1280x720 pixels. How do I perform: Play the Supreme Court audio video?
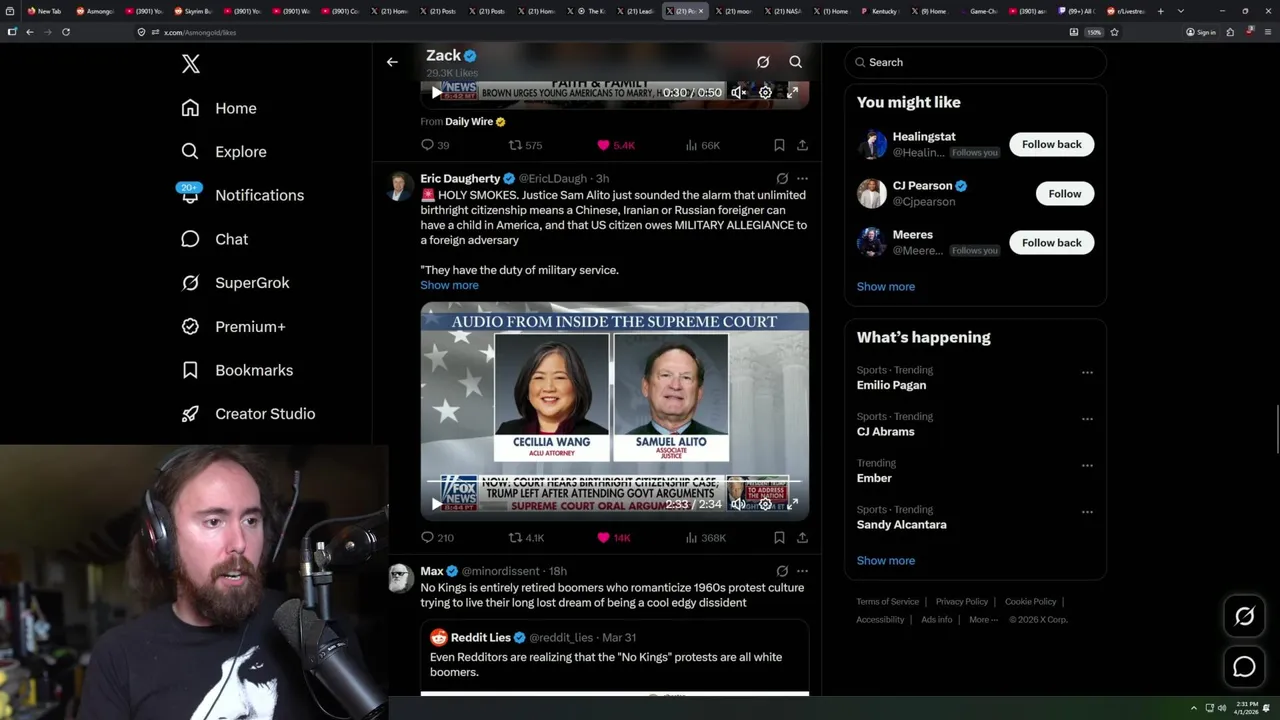[436, 504]
